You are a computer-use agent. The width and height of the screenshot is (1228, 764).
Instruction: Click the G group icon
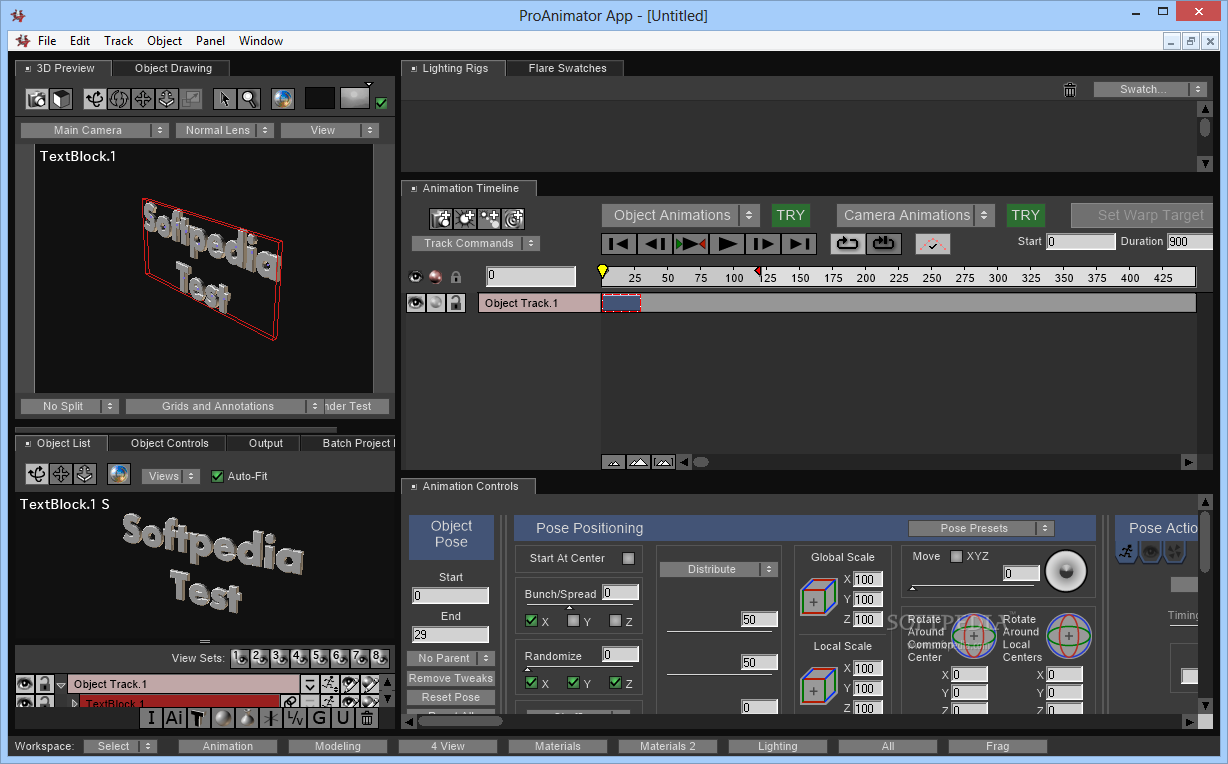(x=319, y=717)
